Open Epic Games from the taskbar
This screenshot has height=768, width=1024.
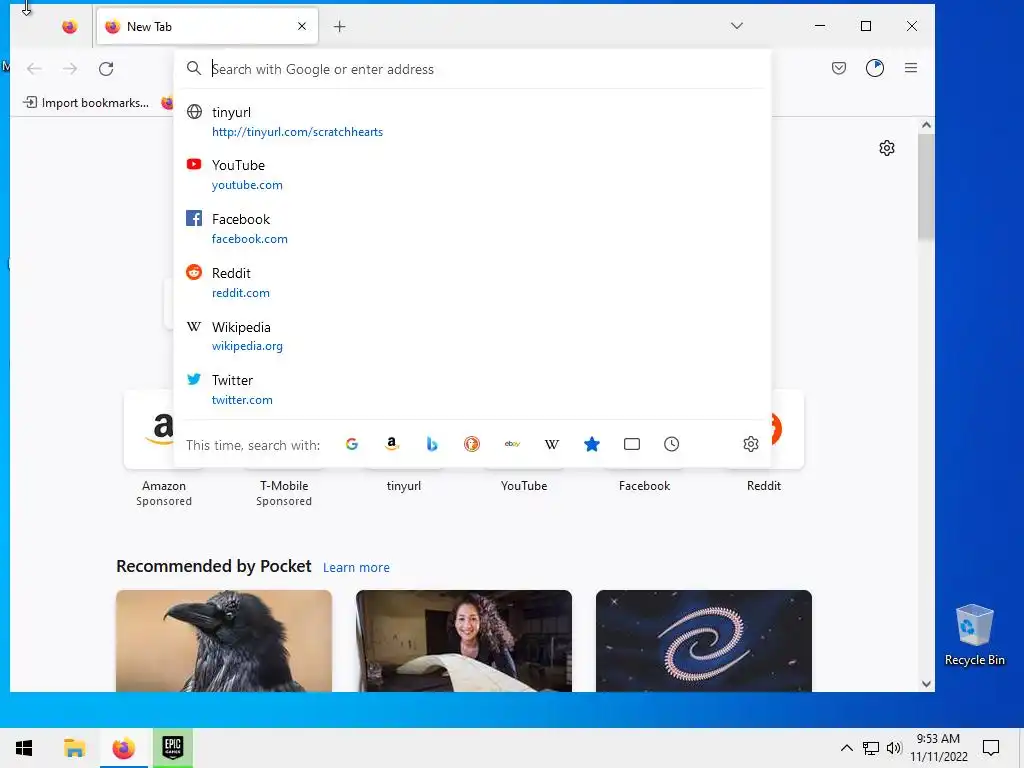173,748
